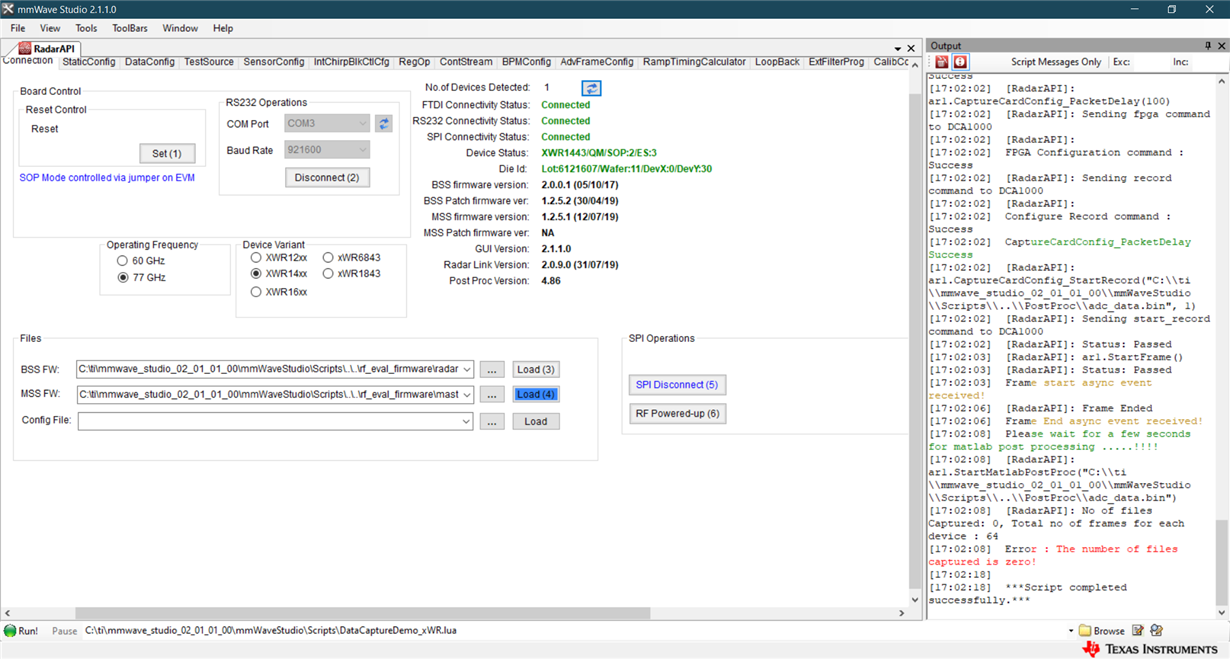Close the Output panel
Screen dimensions: 1230x659
click(1222, 46)
